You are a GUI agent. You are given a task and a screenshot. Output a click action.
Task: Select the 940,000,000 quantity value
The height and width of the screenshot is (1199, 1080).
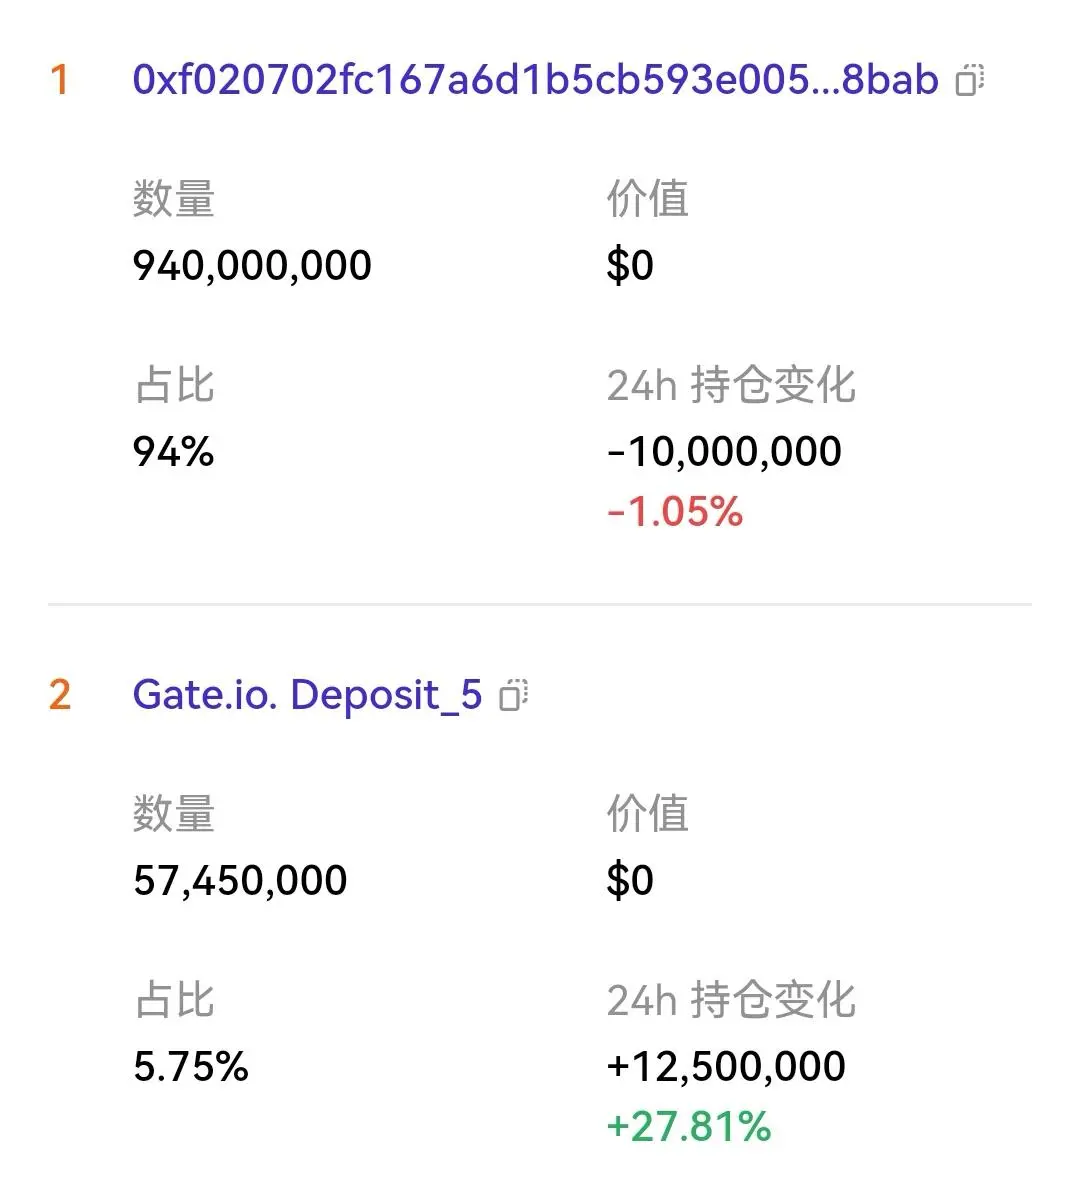tap(252, 266)
